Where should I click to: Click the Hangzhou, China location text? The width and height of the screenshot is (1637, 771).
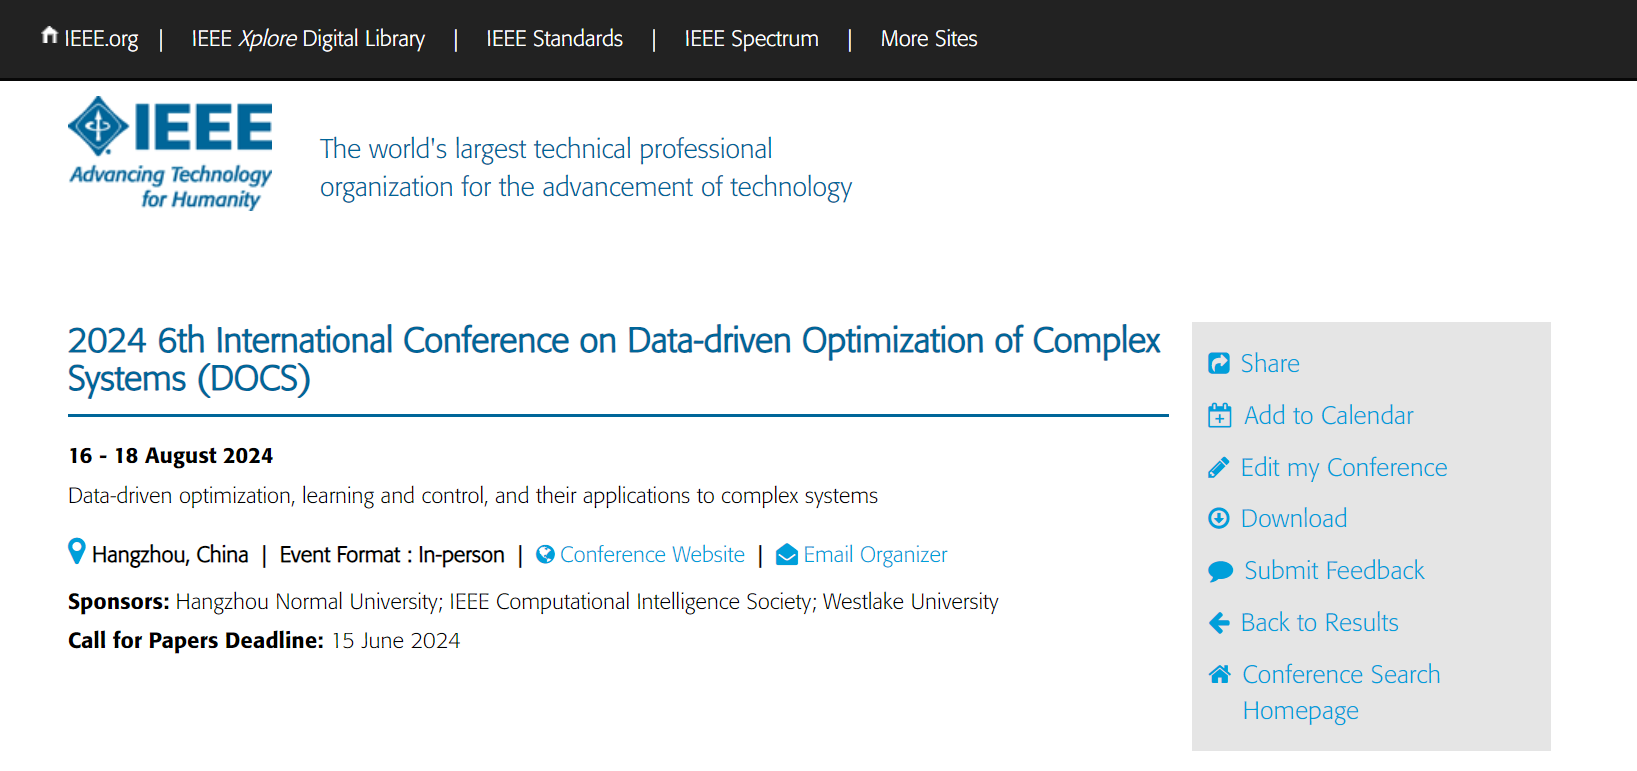pos(170,554)
